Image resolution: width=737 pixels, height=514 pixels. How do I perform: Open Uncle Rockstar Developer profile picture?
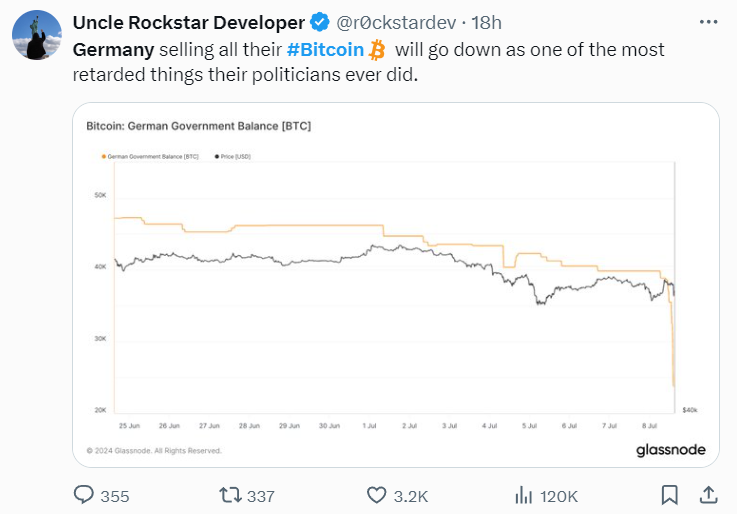37,35
